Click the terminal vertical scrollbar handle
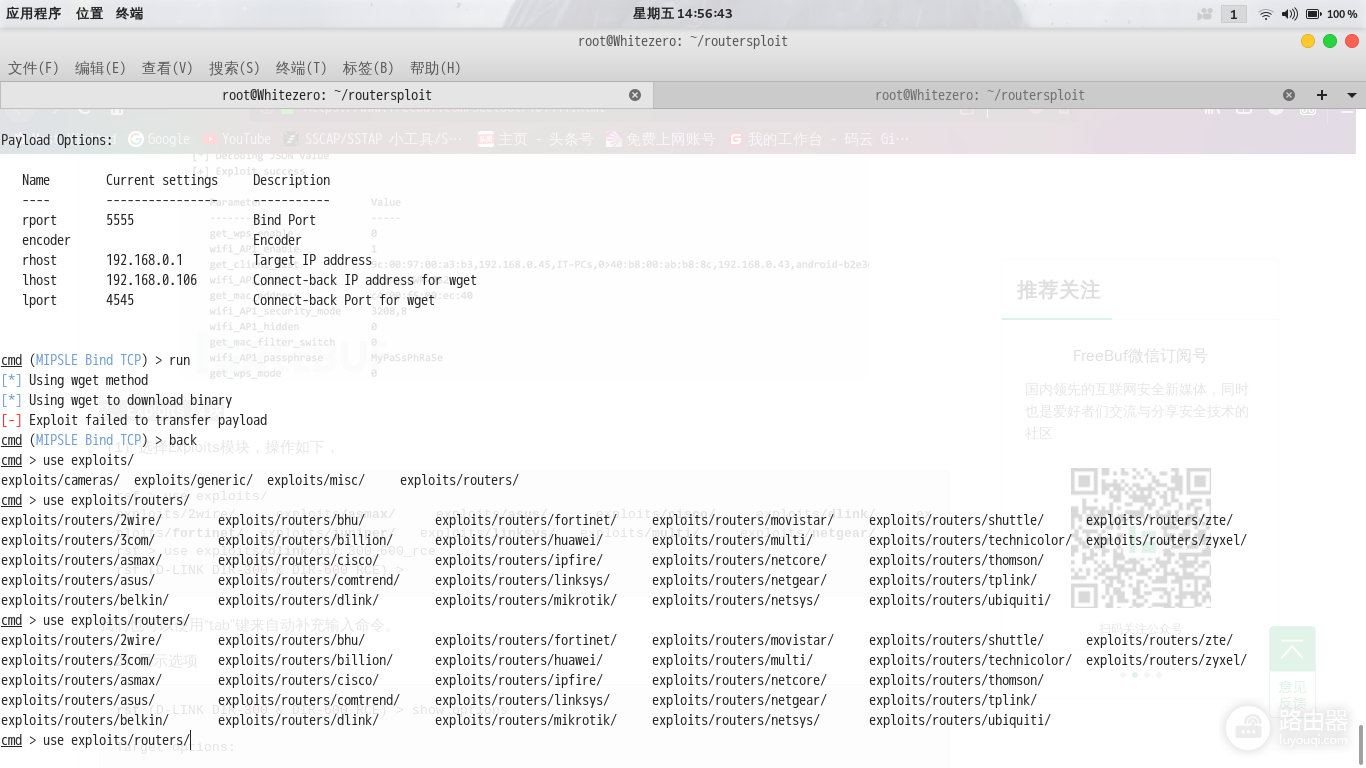The width and height of the screenshot is (1366, 768). (x=1360, y=743)
